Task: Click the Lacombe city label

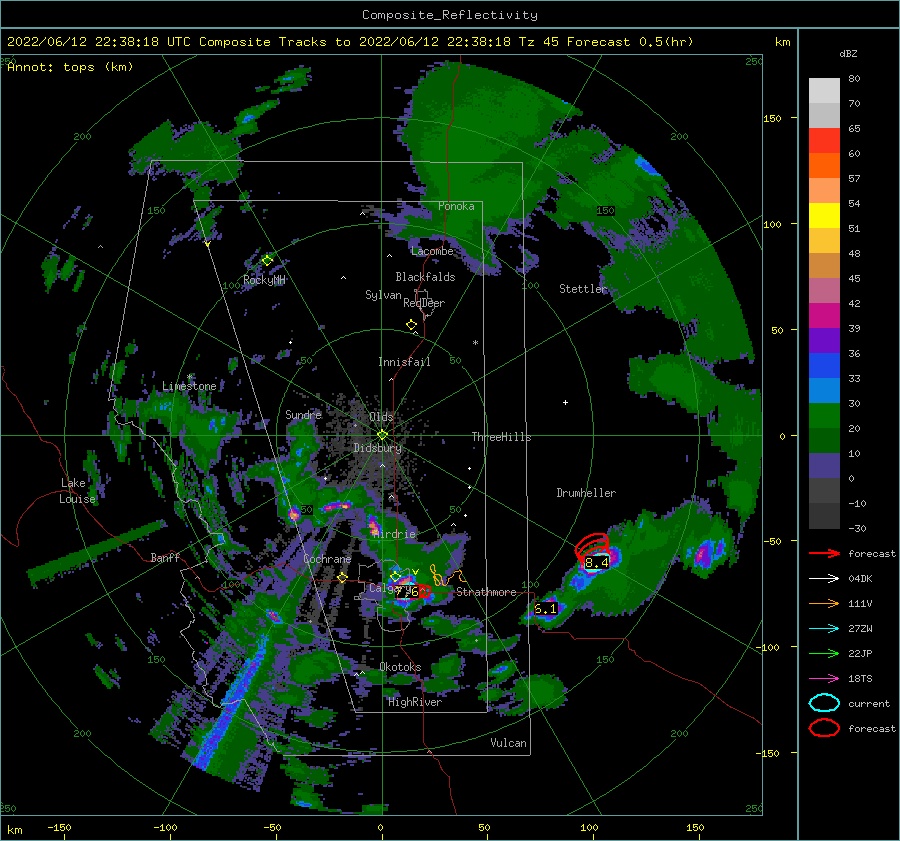Action: (x=432, y=251)
